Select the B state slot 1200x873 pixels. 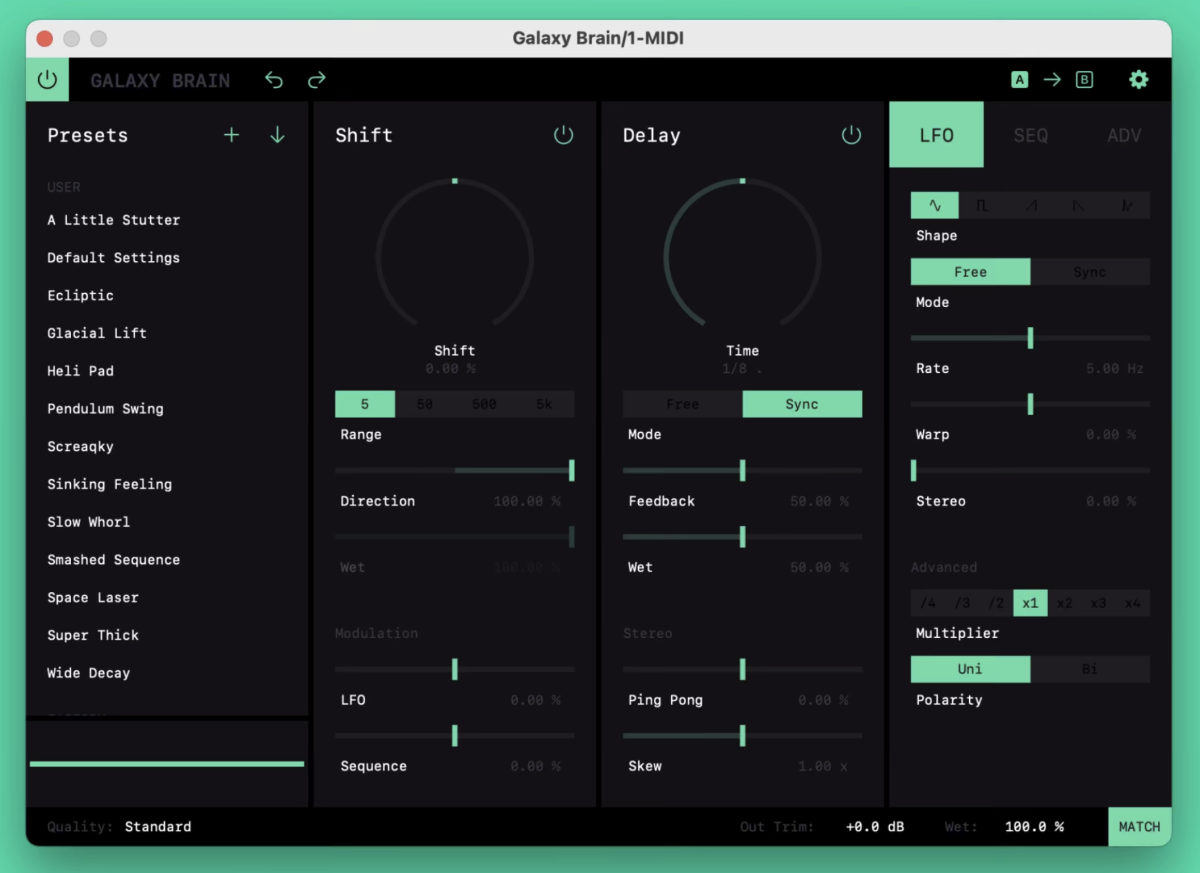[x=1084, y=80]
